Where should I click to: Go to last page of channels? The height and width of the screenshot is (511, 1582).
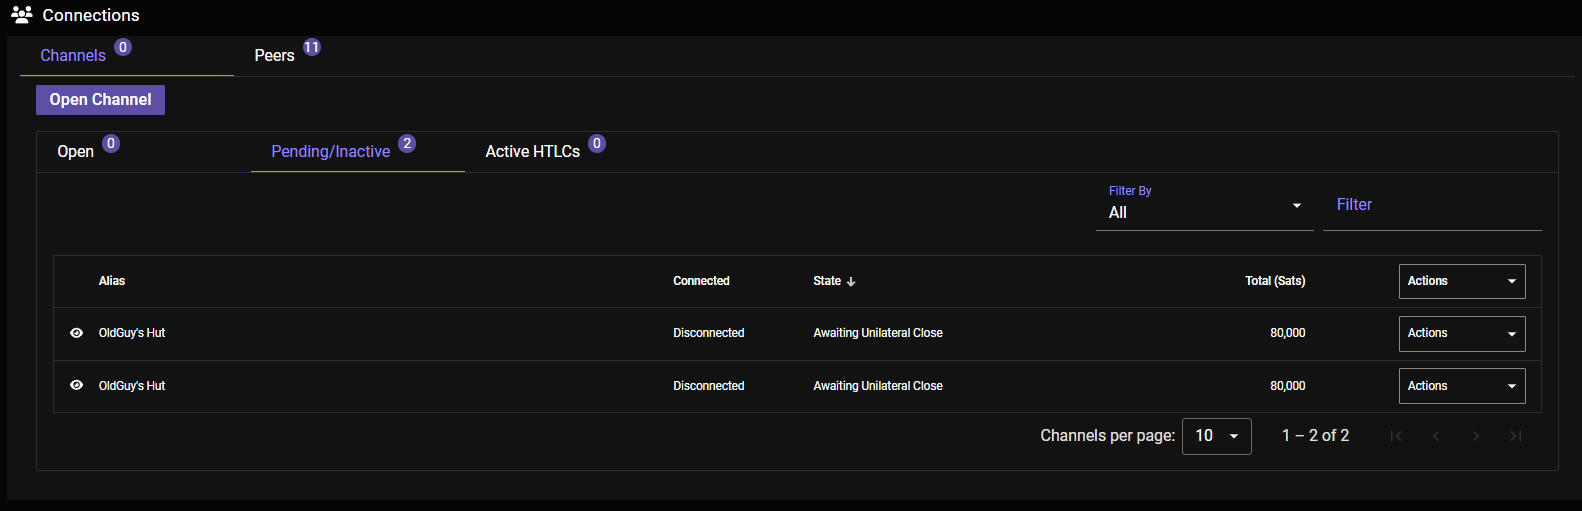(x=1516, y=436)
